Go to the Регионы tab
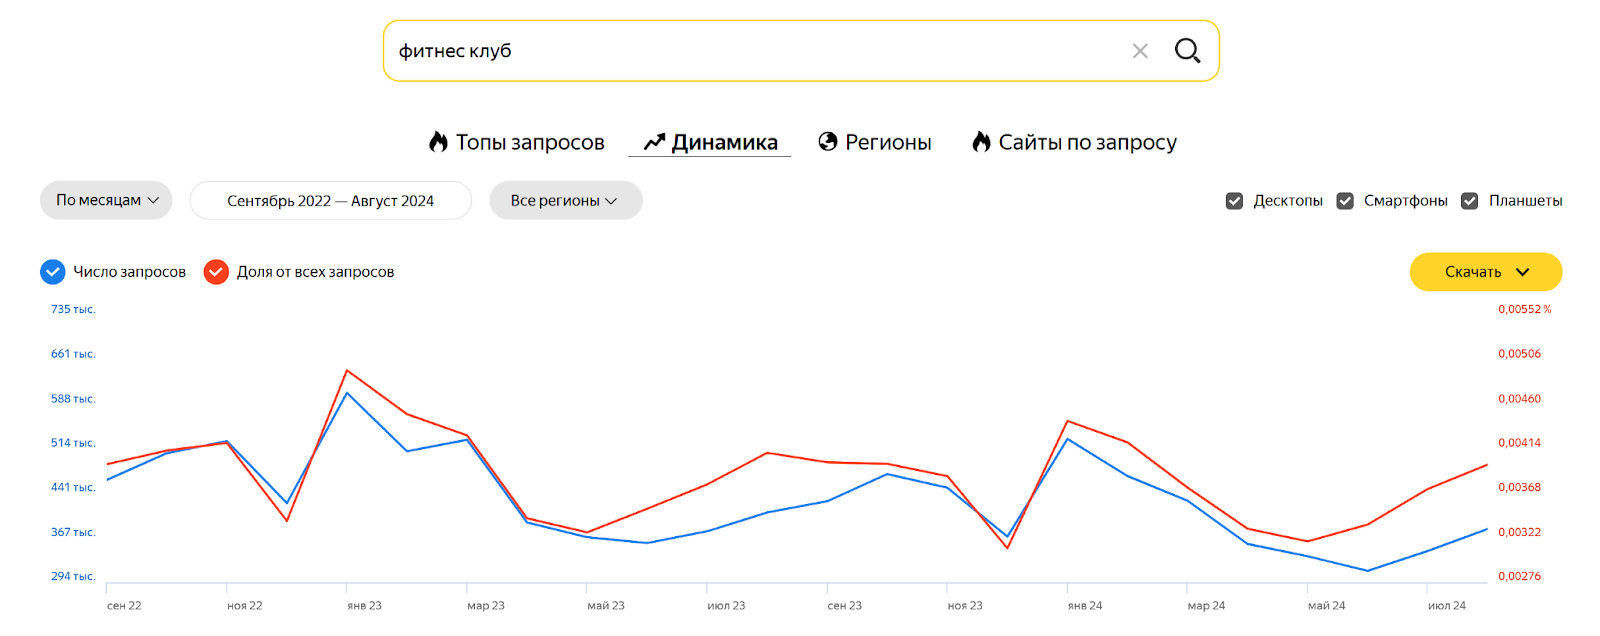The width and height of the screenshot is (1600, 636). coord(888,142)
